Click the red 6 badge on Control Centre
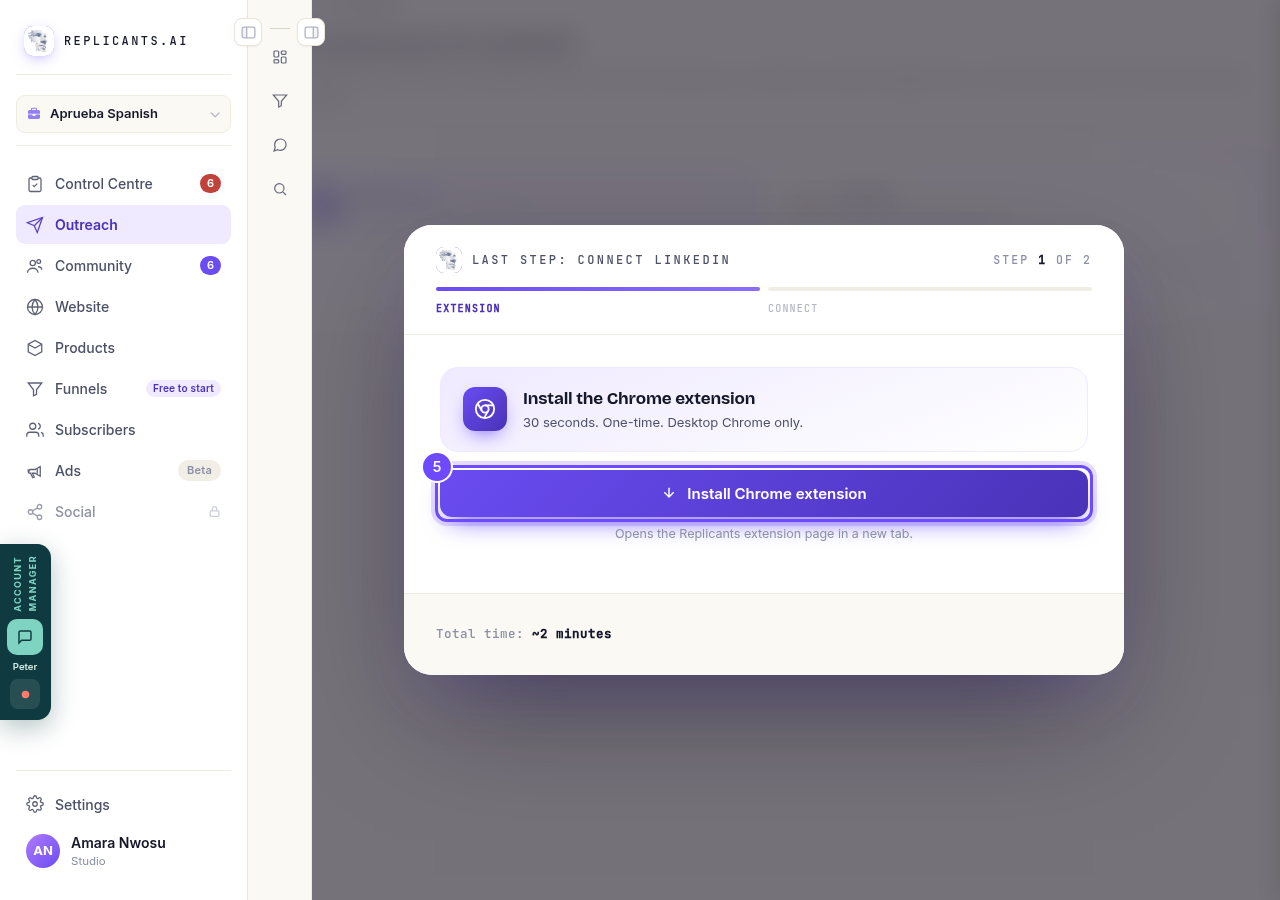1280x900 pixels. (x=210, y=183)
